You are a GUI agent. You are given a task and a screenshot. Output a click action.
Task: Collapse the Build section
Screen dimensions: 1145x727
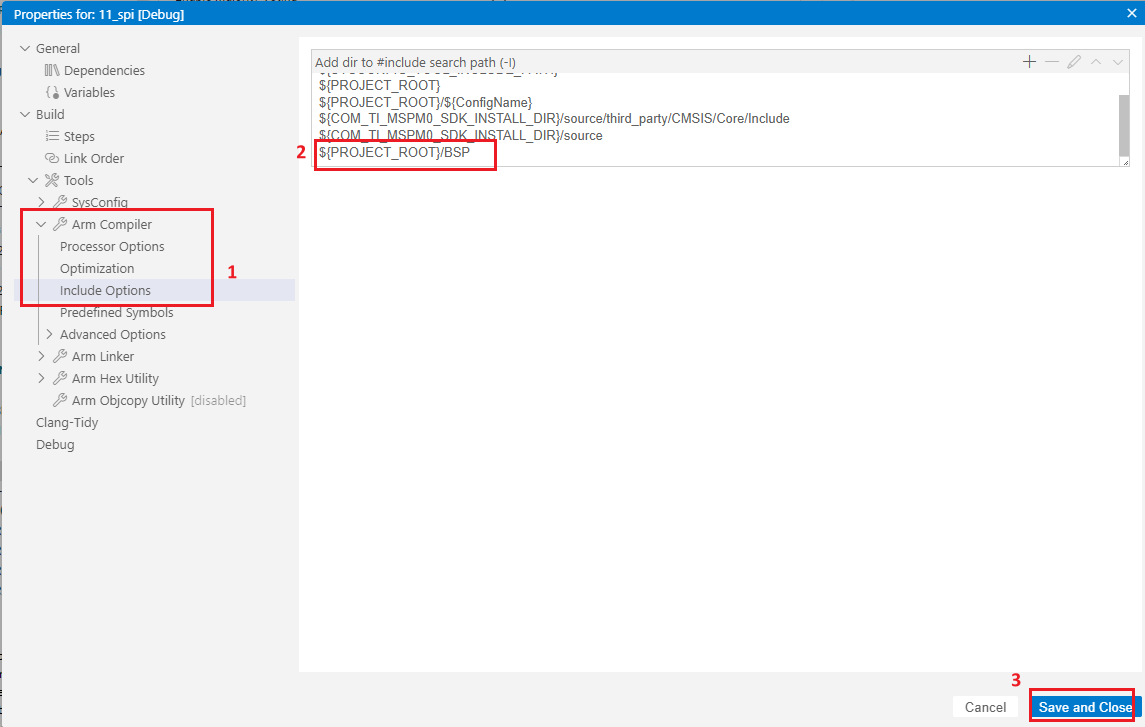(25, 114)
